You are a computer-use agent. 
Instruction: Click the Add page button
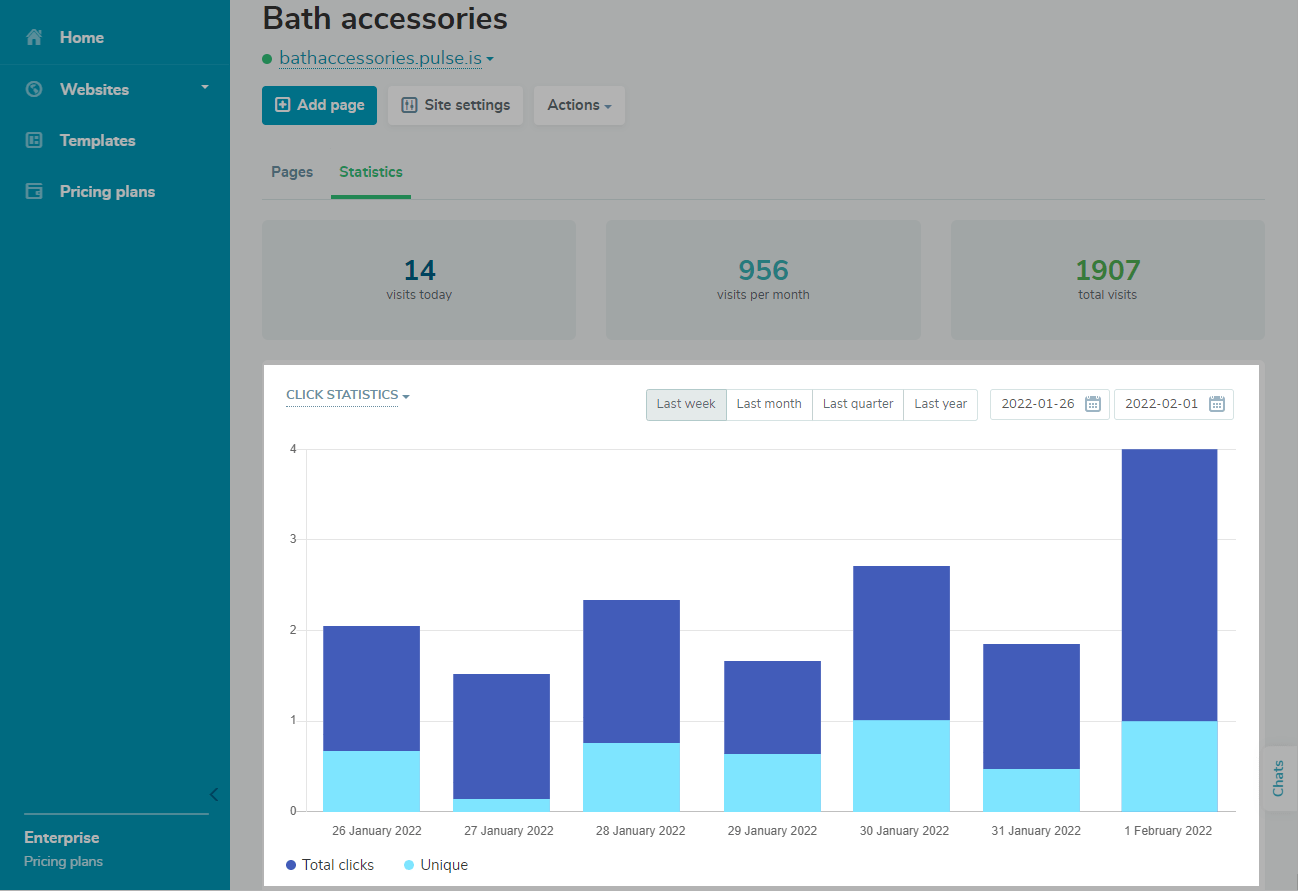click(319, 105)
